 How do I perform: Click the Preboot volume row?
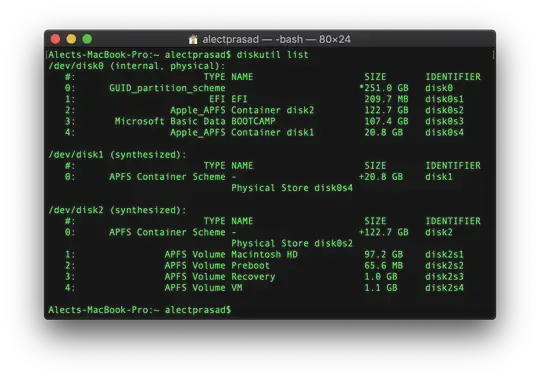[264, 265]
